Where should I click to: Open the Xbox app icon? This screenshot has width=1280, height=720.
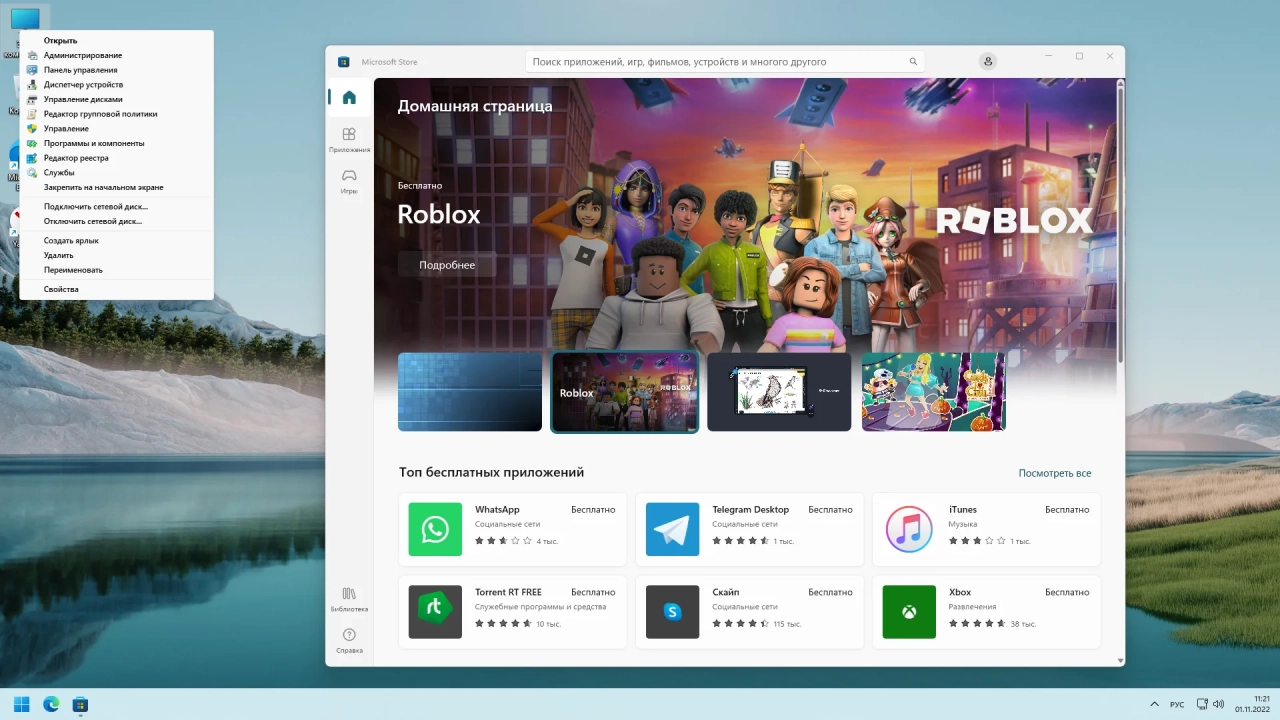(909, 612)
